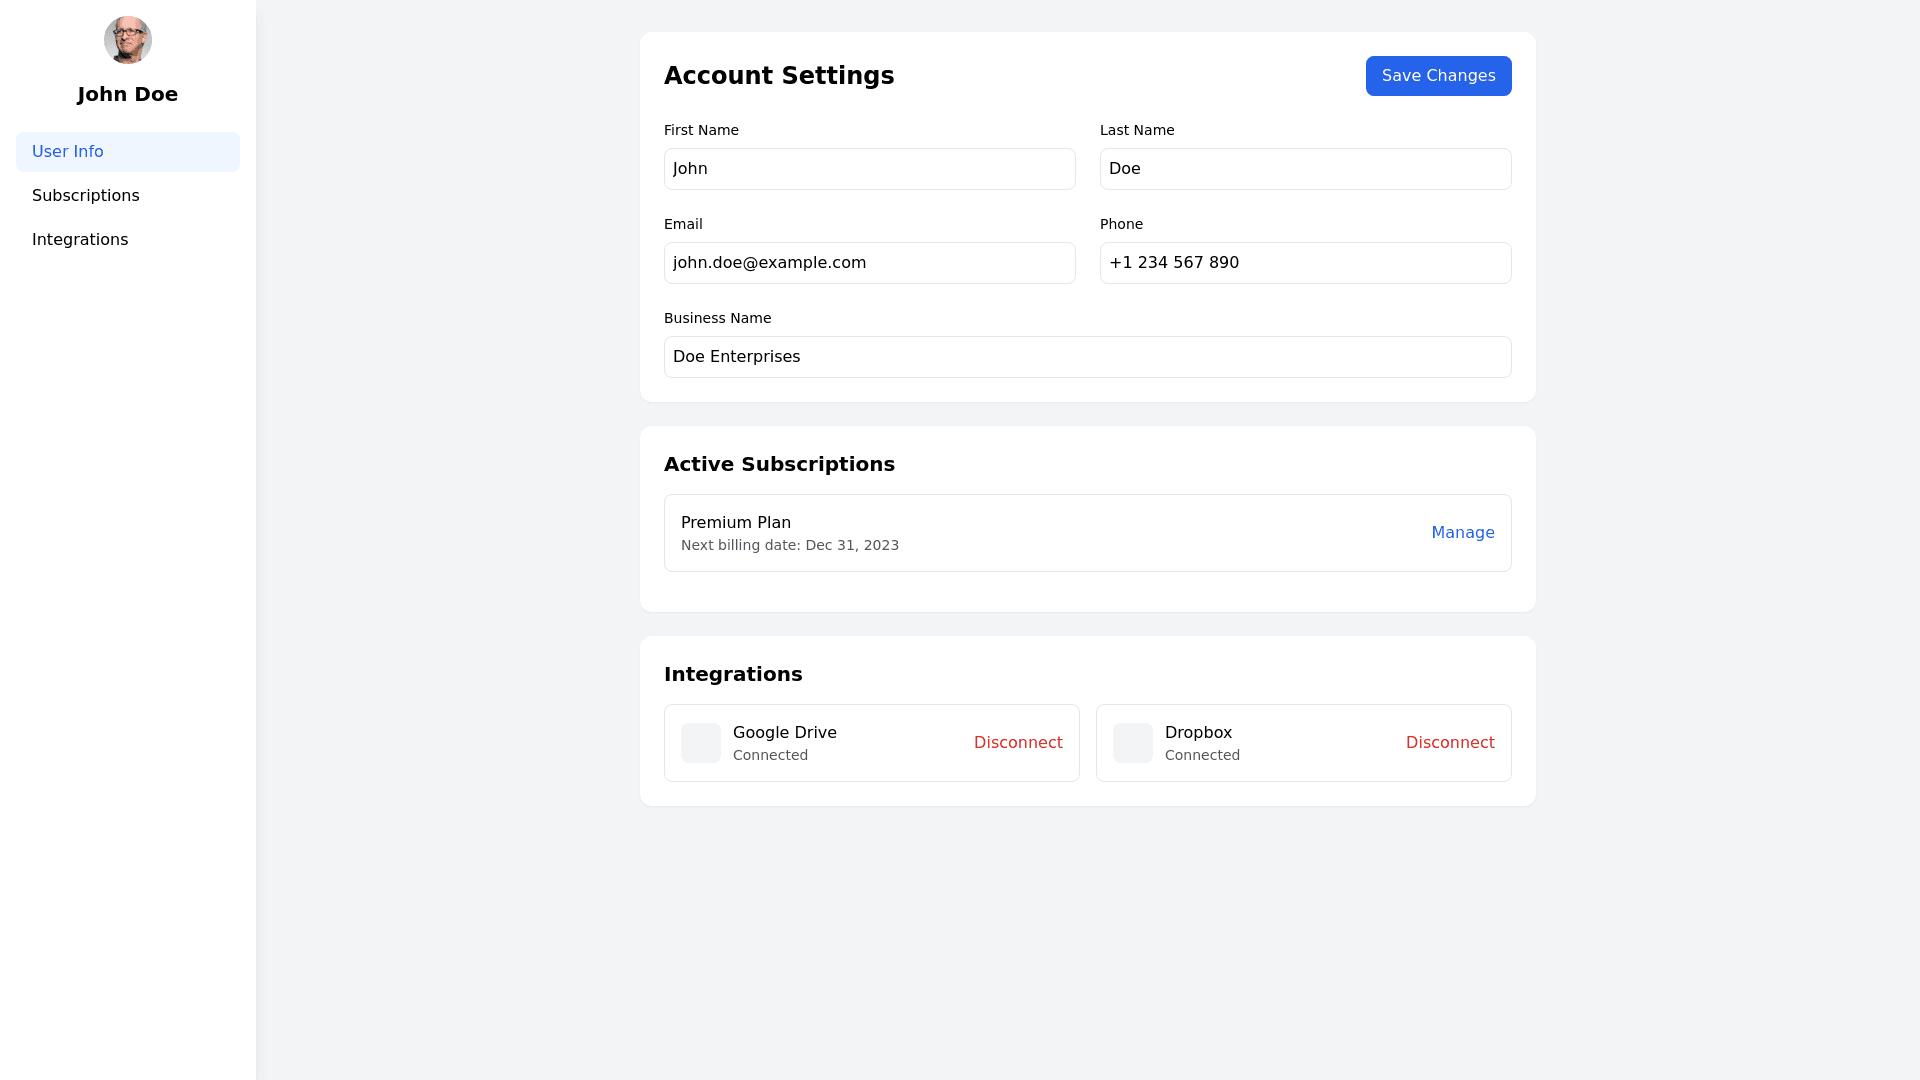
Task: Open the User Info sidebar section
Action: pos(128,152)
